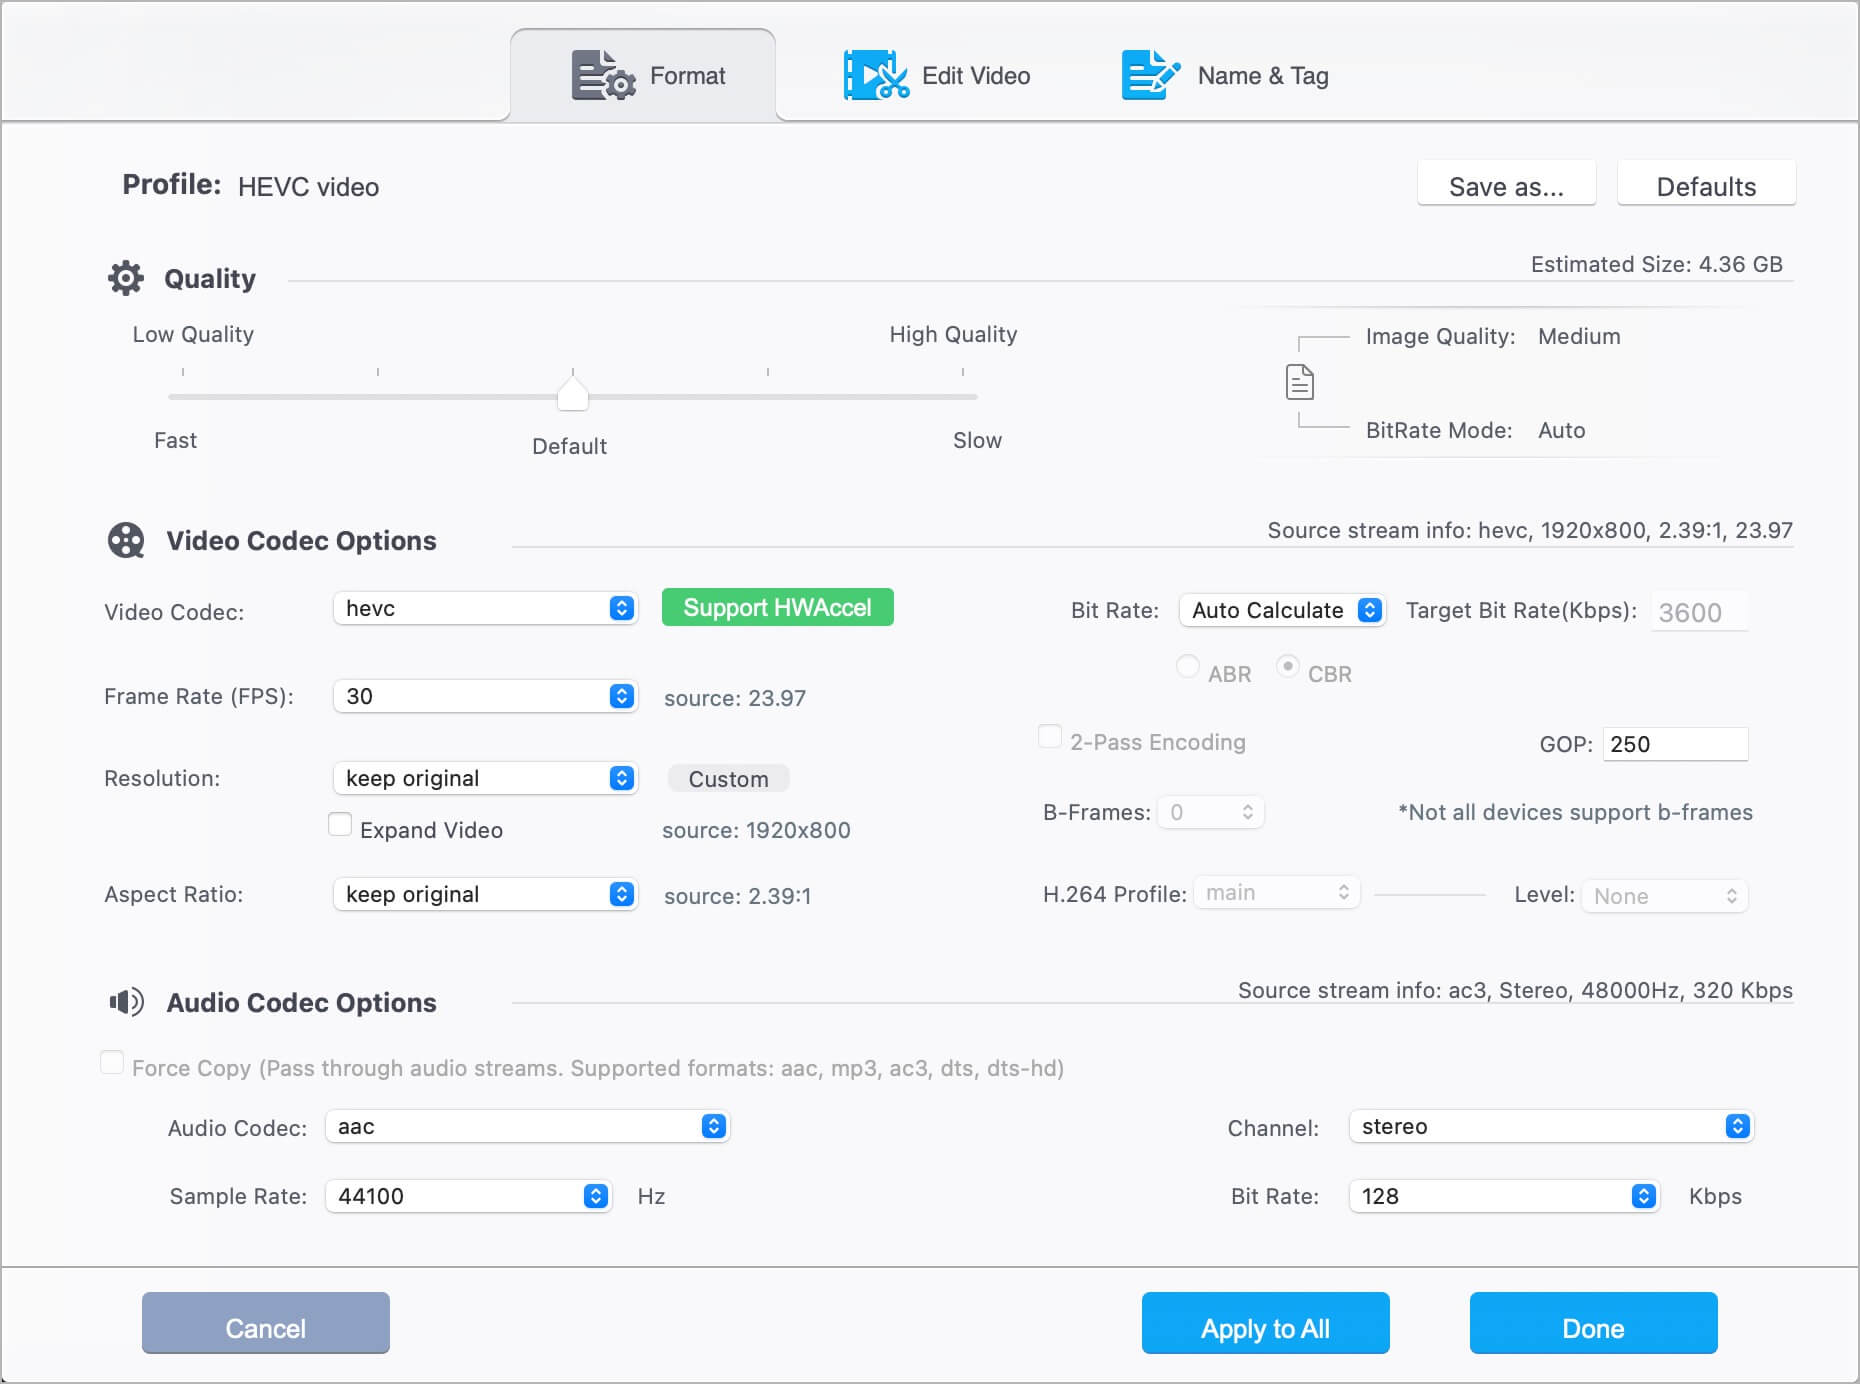
Task: Click the Name & Tag pencil icon
Action: click(1150, 76)
